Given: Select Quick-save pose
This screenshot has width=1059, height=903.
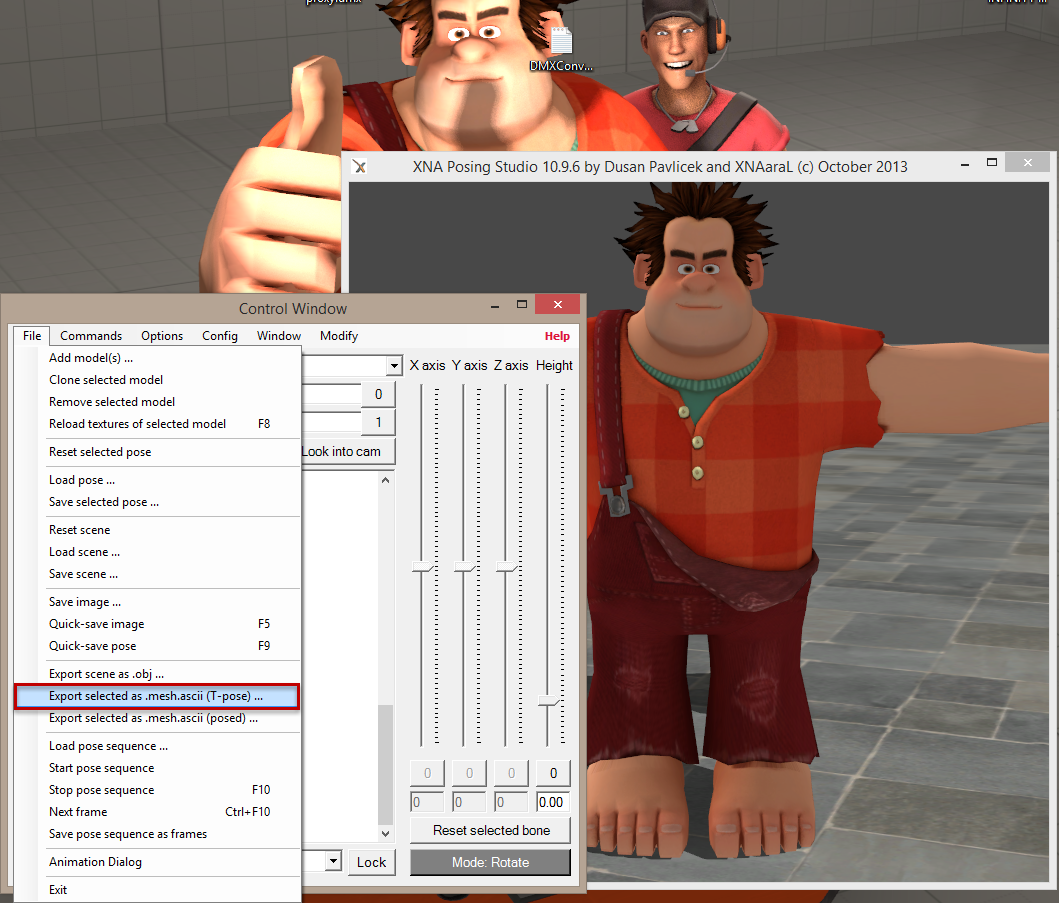Looking at the screenshot, I should (x=157, y=646).
